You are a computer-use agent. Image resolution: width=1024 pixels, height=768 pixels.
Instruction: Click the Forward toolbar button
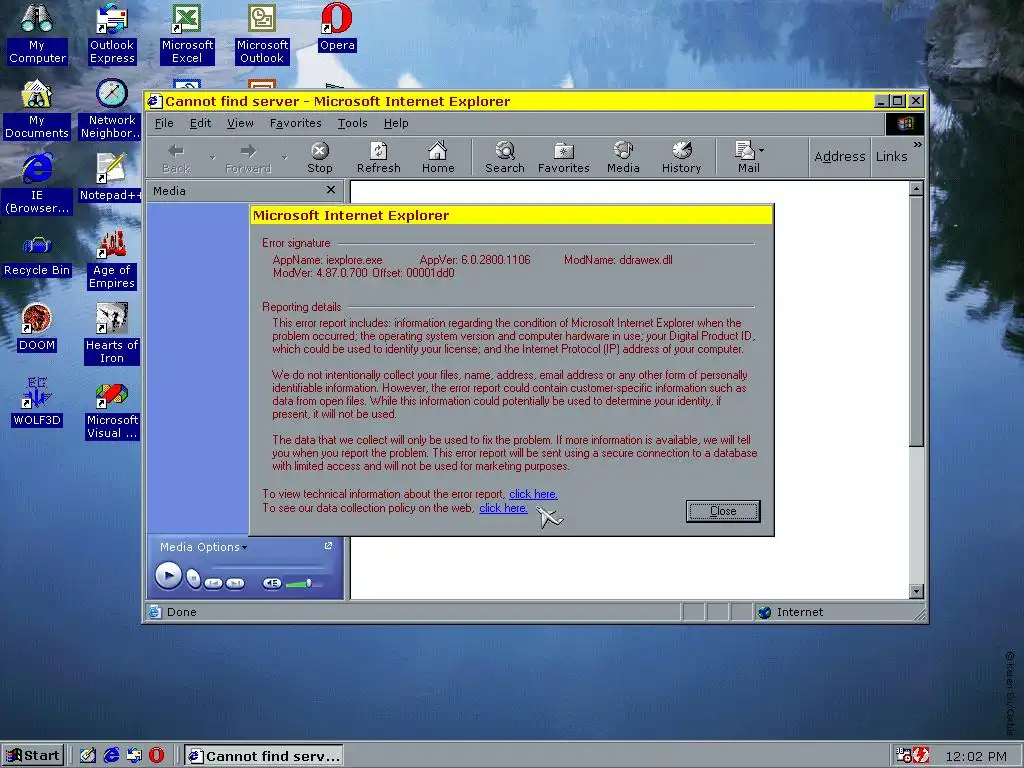pyautogui.click(x=248, y=158)
